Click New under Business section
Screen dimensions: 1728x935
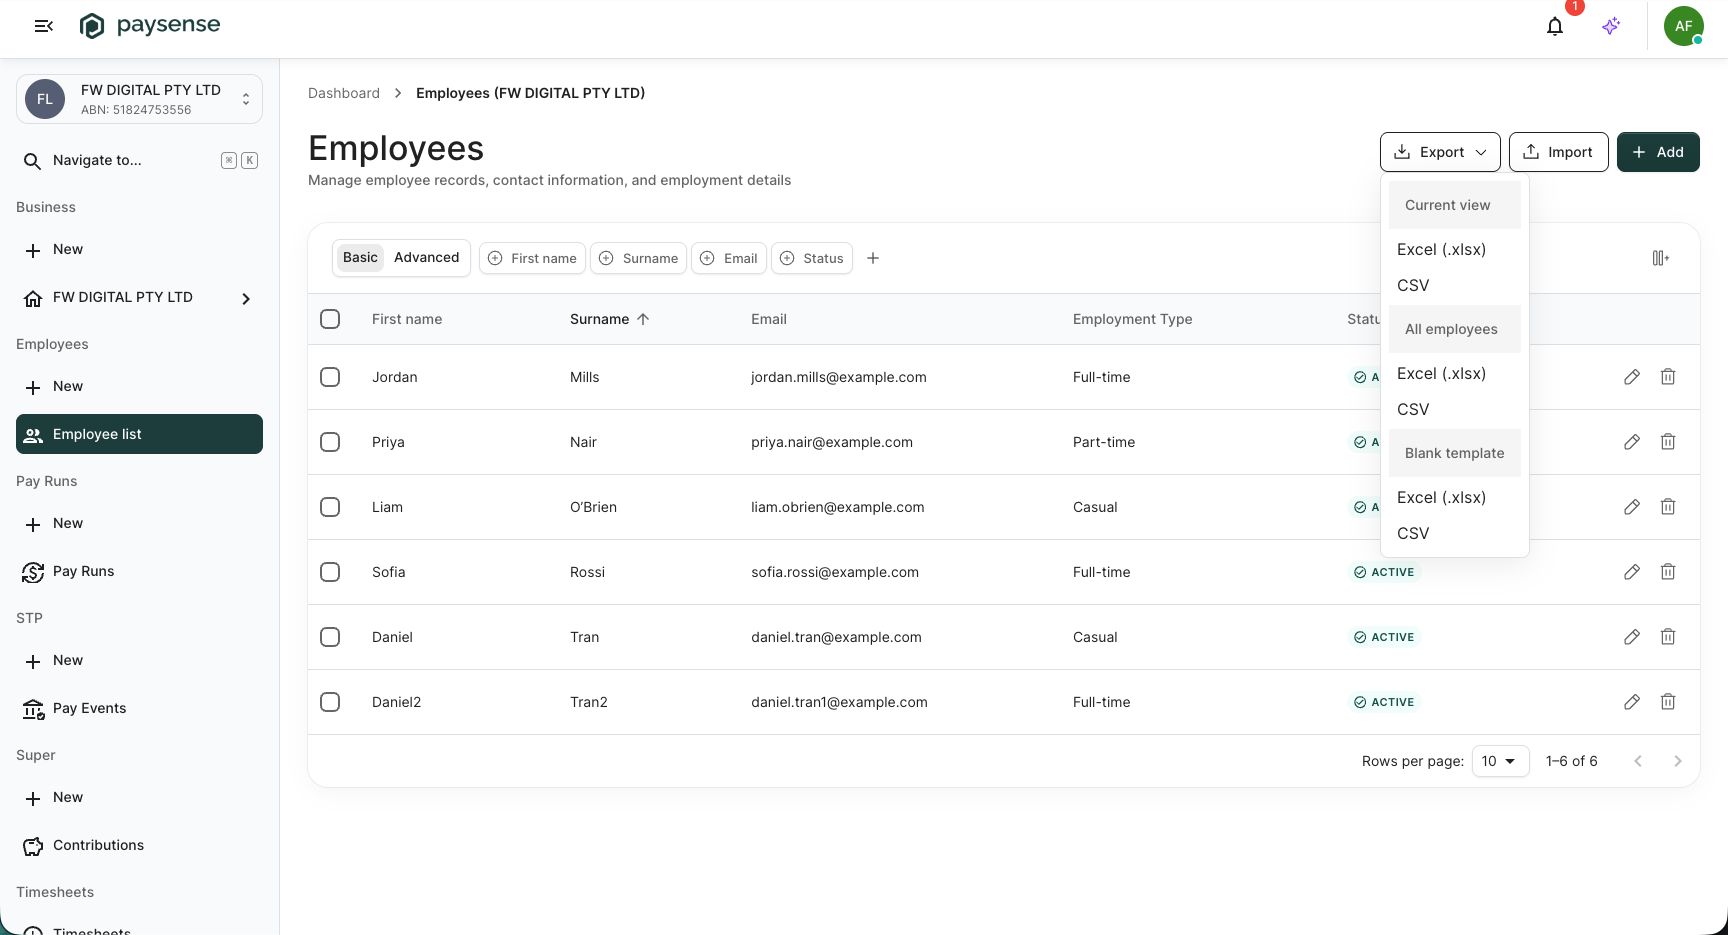pyautogui.click(x=139, y=249)
